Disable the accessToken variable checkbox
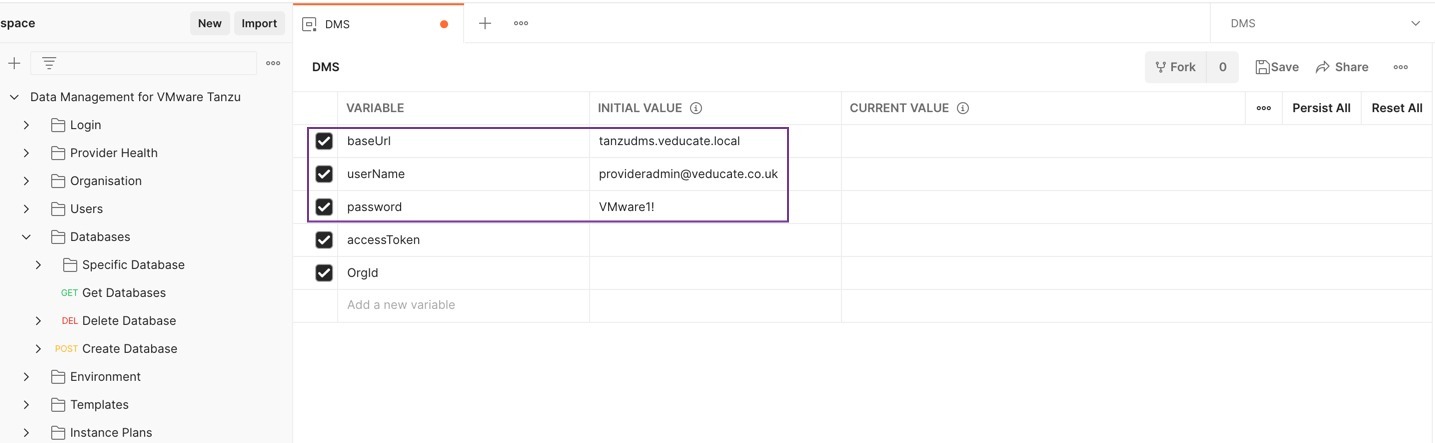Screen dimensions: 1435x443 [324, 240]
